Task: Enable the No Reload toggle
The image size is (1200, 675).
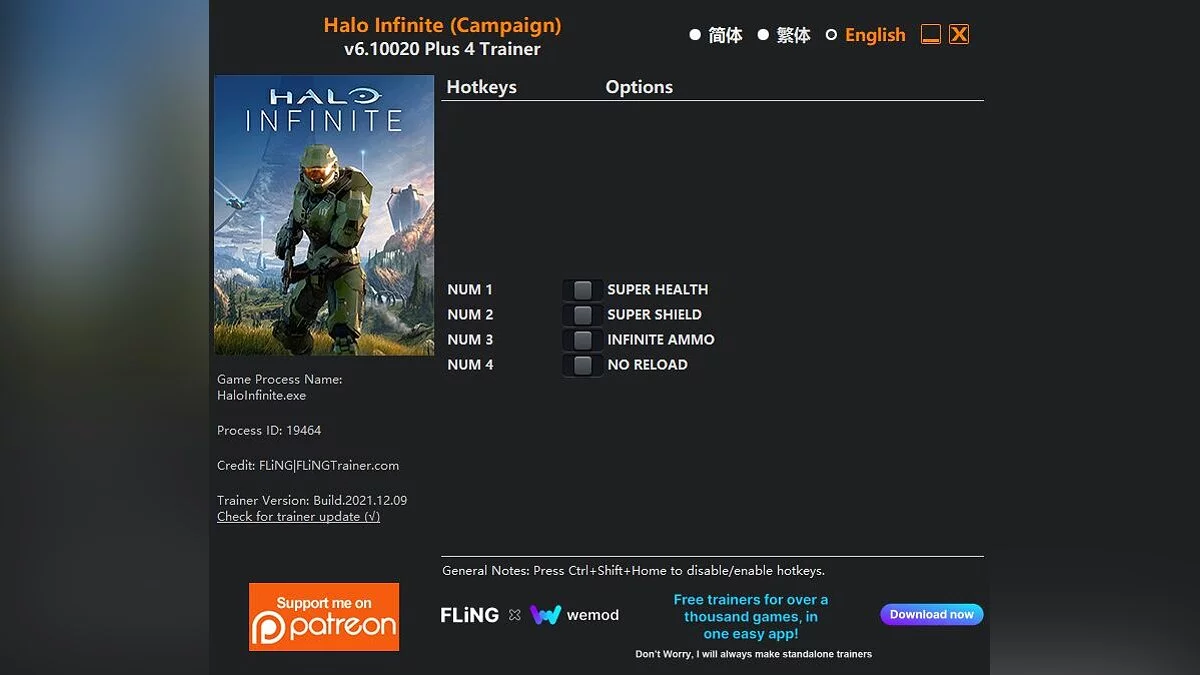Action: (x=582, y=365)
